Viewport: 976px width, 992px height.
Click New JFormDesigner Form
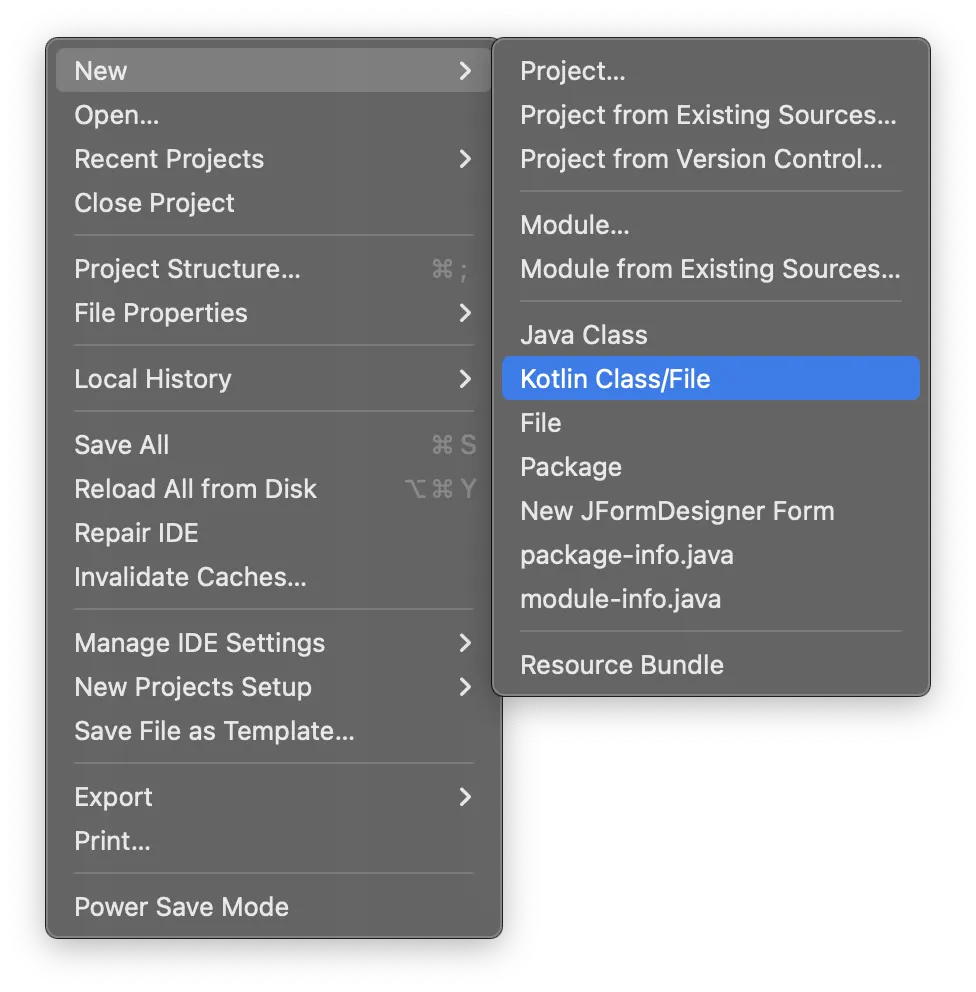click(677, 511)
